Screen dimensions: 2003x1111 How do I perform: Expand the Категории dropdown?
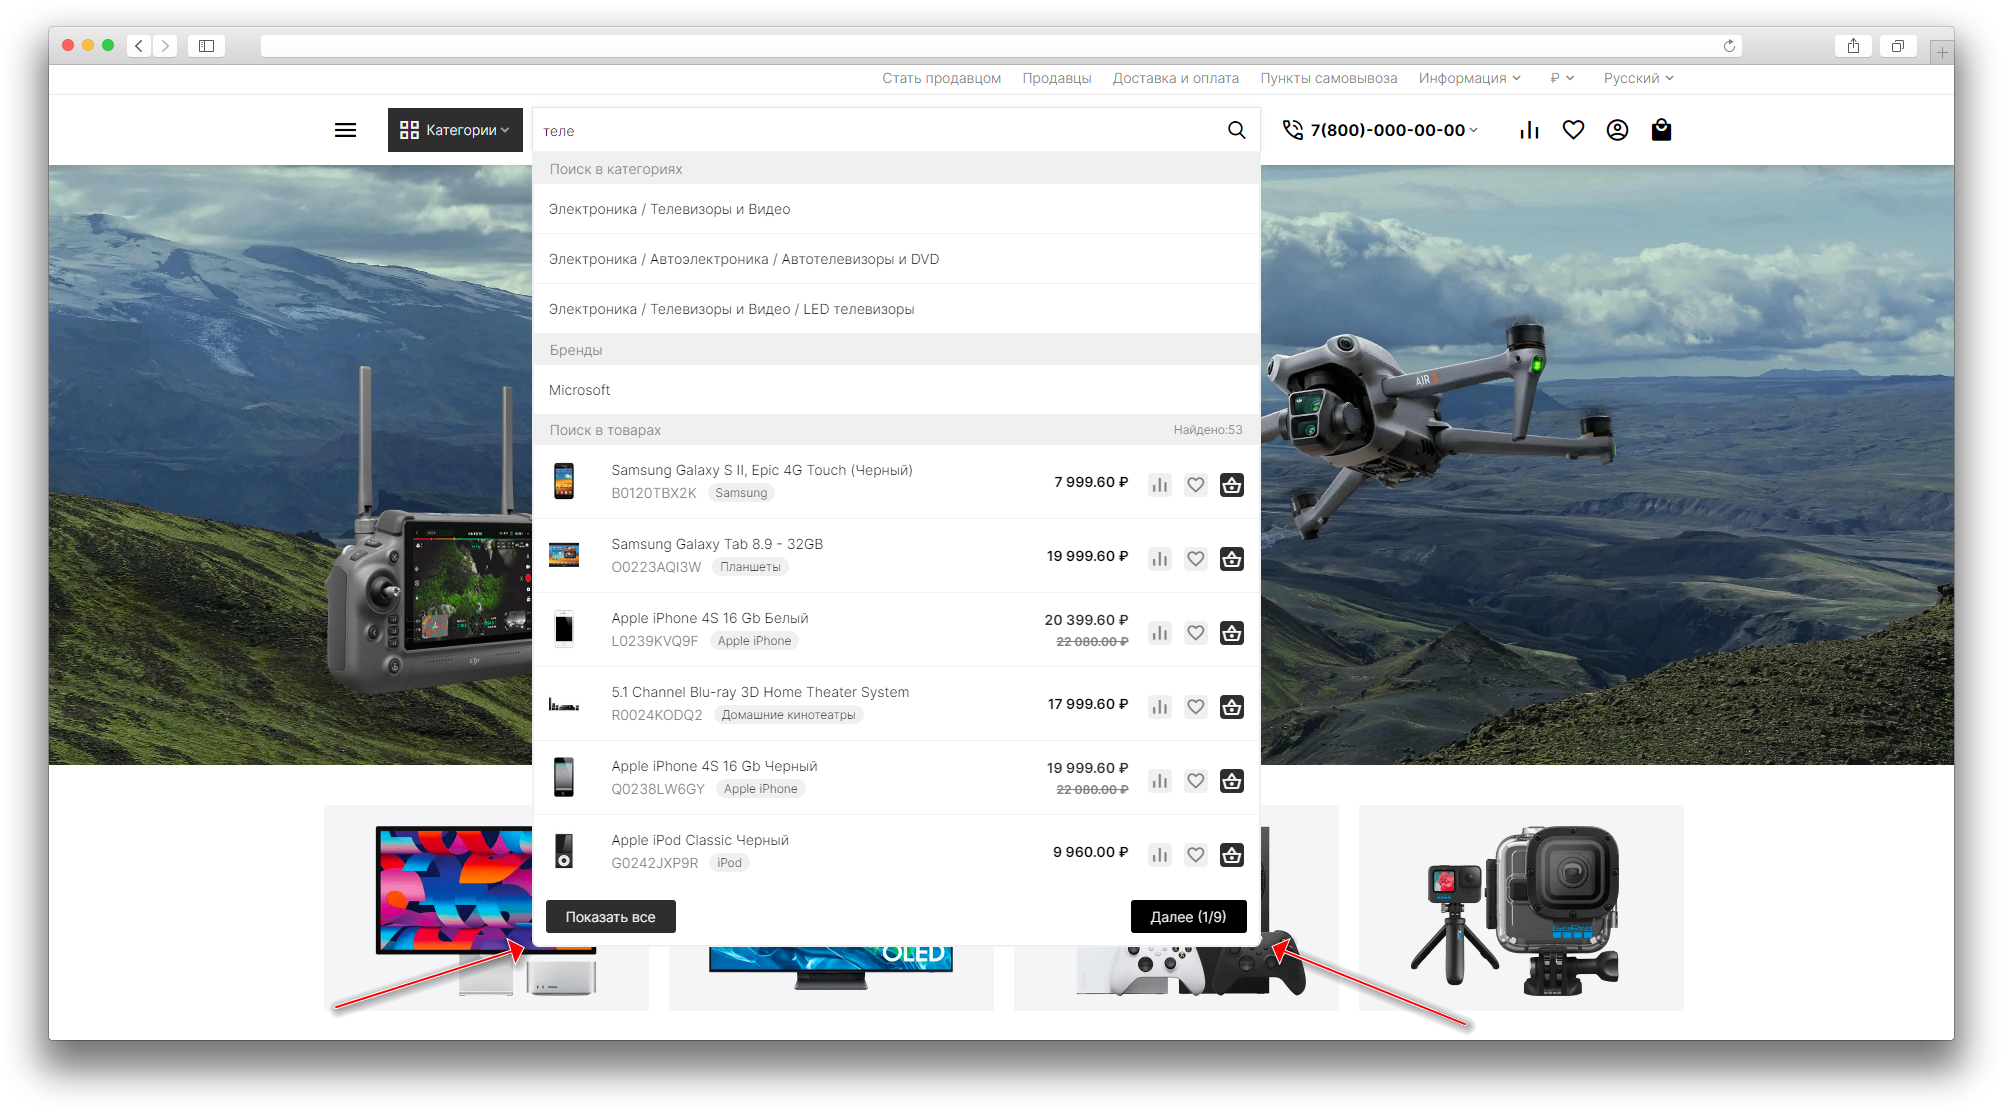[x=455, y=130]
